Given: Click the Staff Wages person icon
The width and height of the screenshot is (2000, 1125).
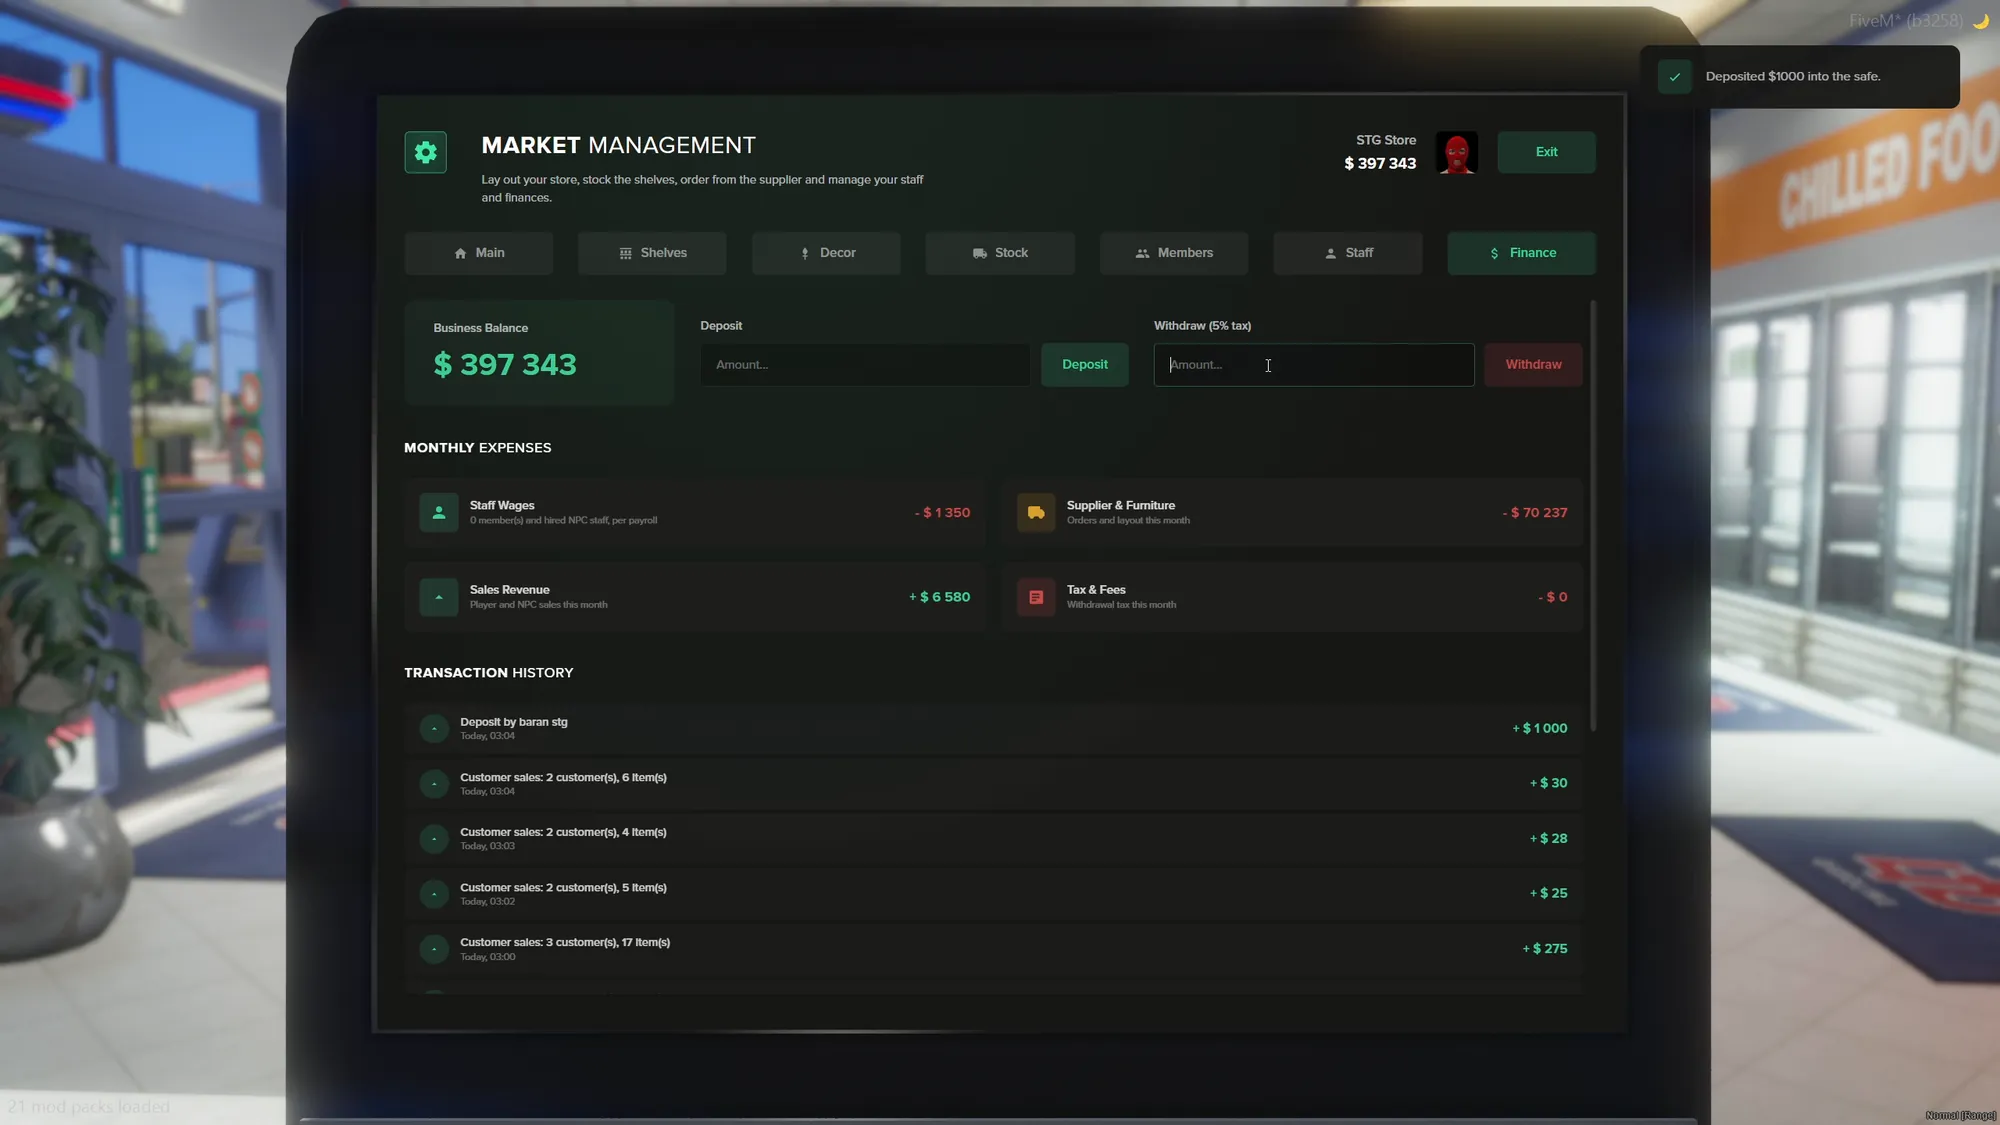Looking at the screenshot, I should [x=438, y=513].
